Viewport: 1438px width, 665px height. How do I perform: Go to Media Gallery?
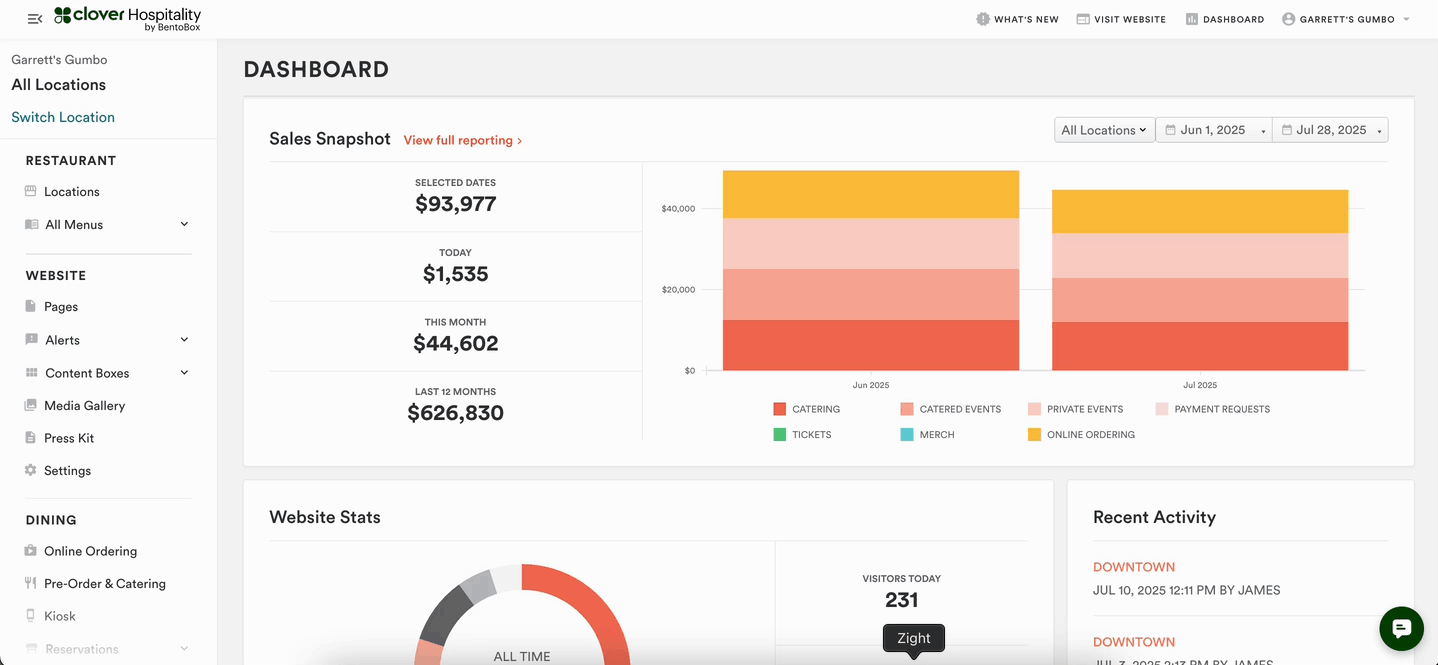tap(85, 406)
